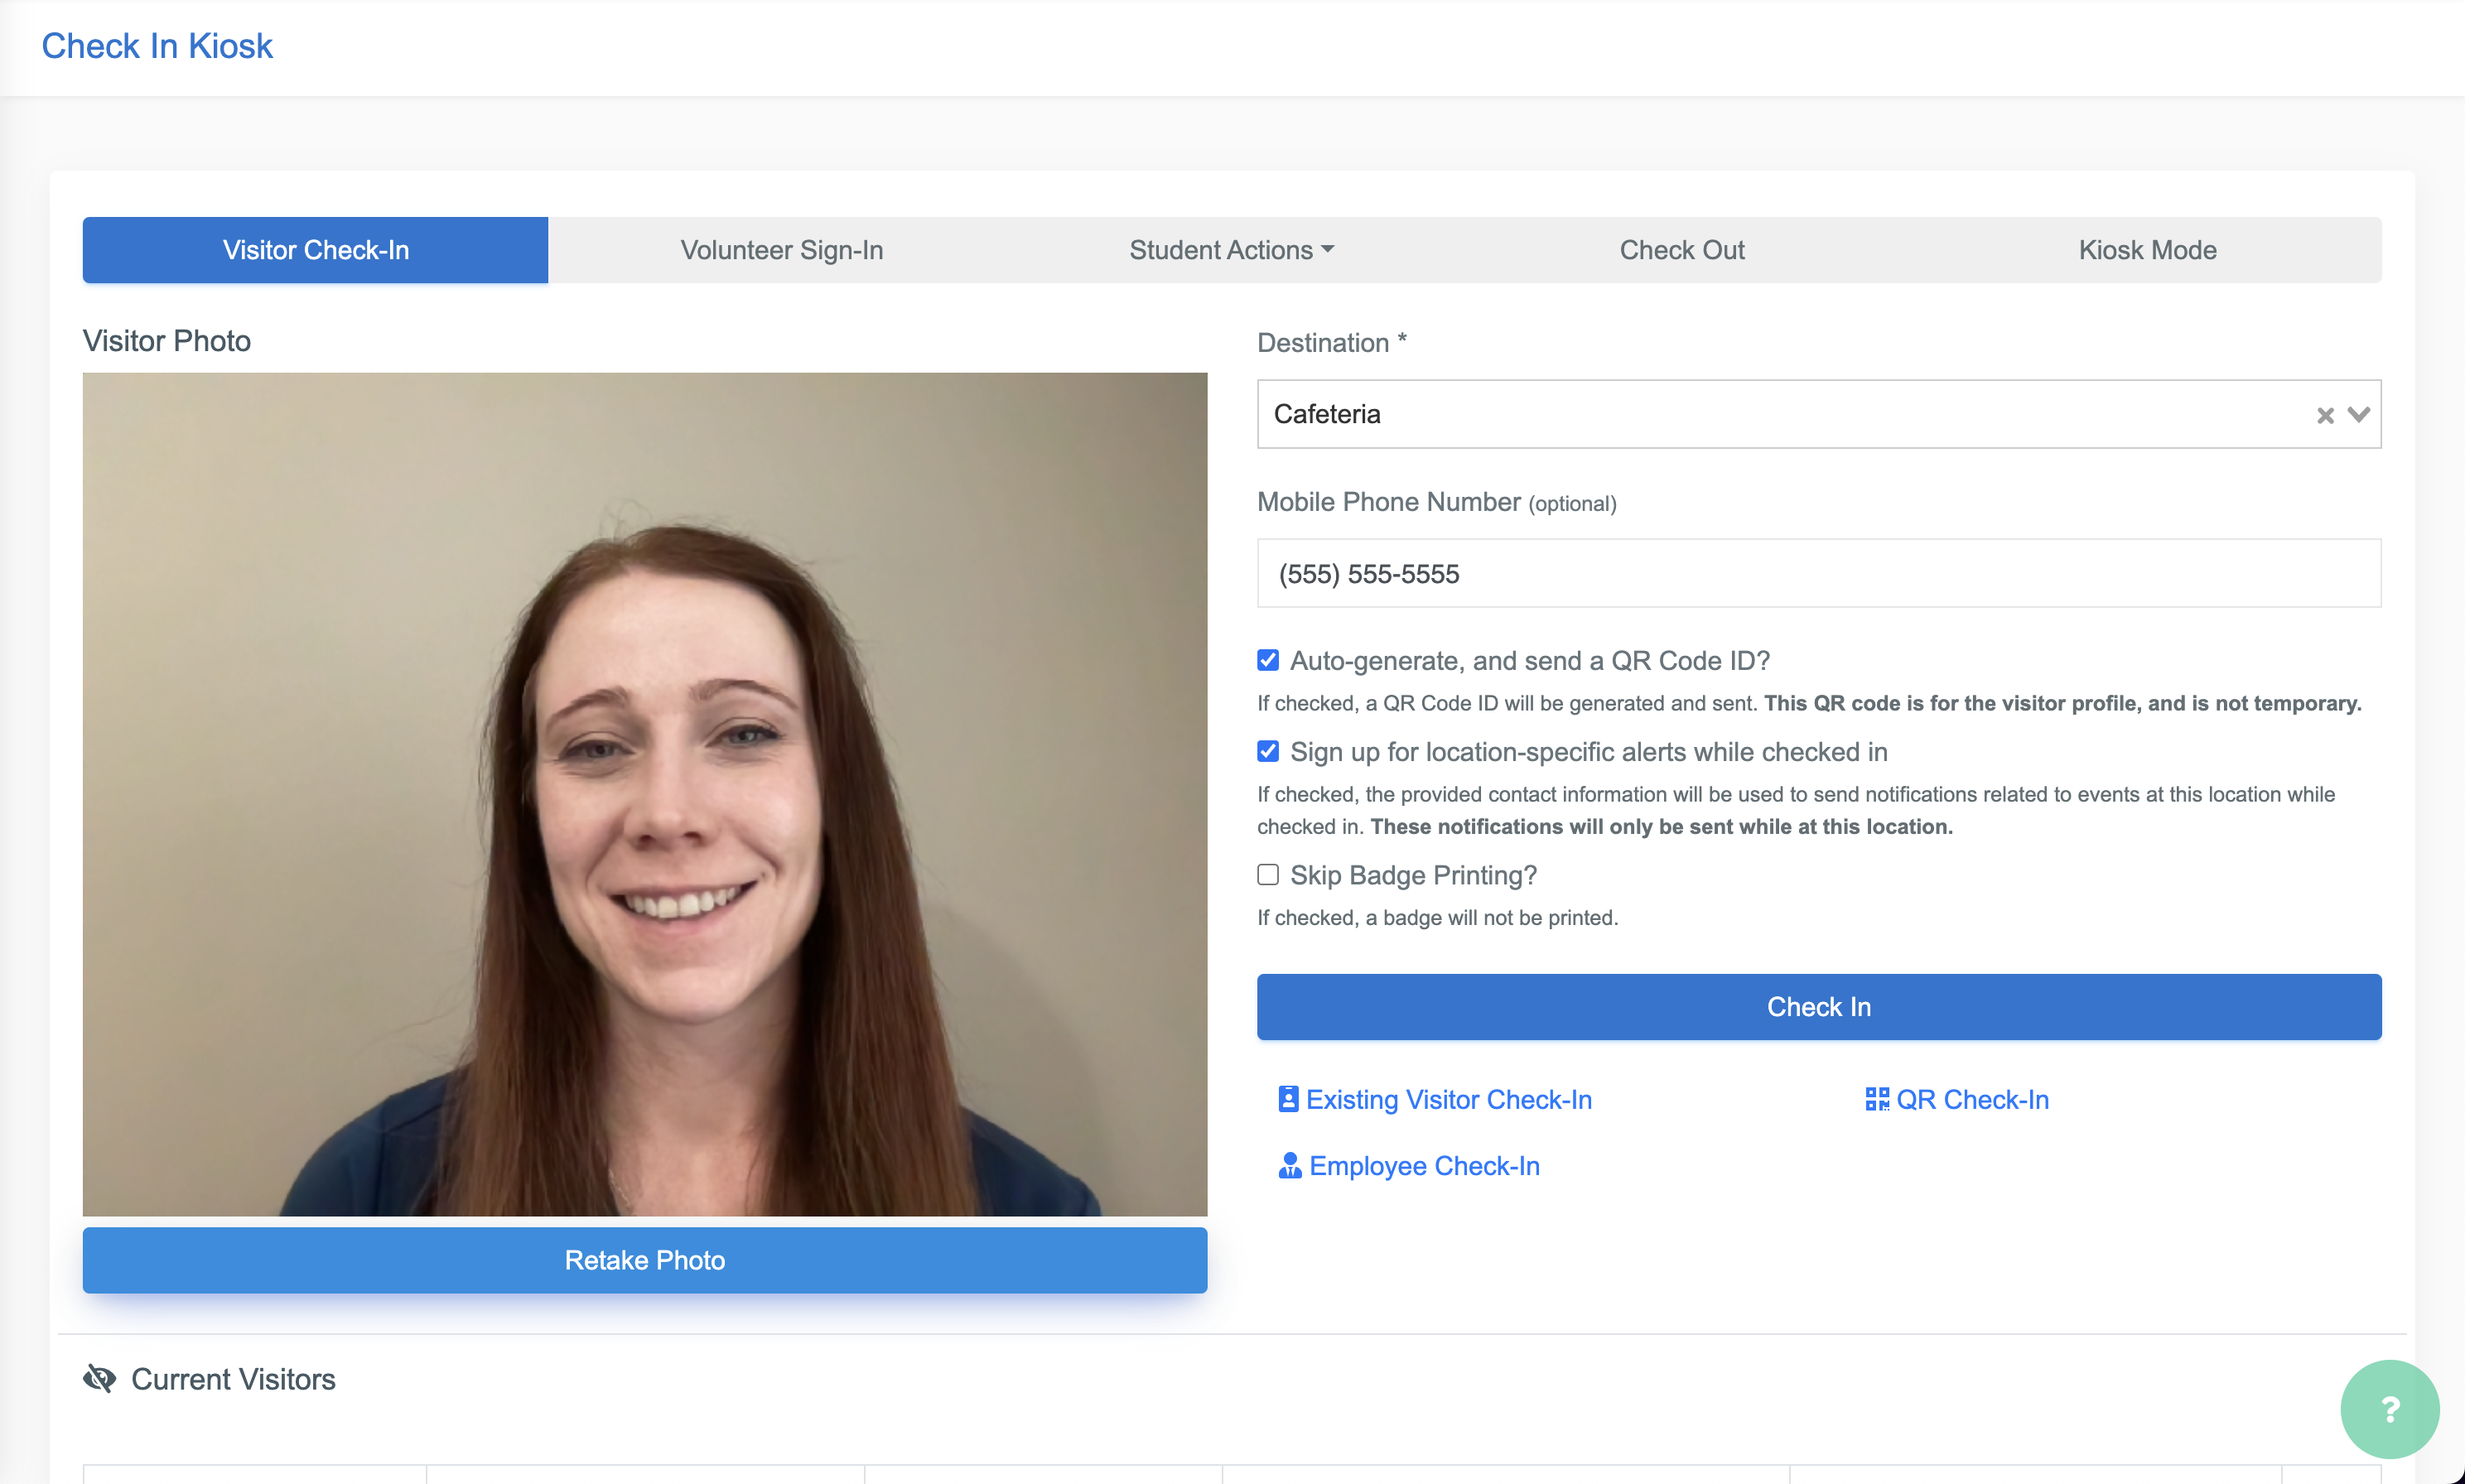The image size is (2465, 1484).
Task: Toggle the Current Visitors eye-slash icon
Action: (x=99, y=1379)
